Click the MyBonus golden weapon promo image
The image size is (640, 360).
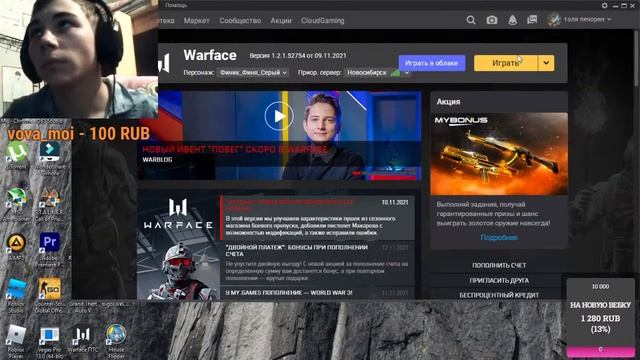[x=499, y=154]
